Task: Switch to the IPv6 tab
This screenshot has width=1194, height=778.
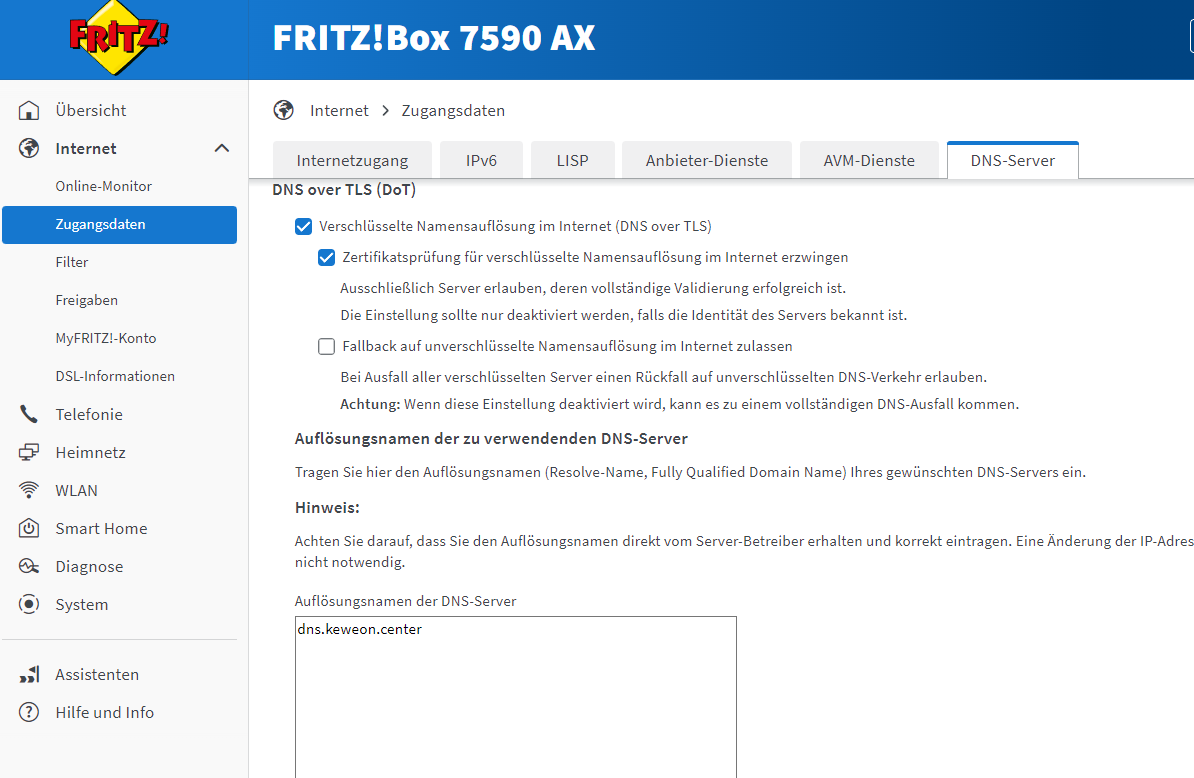Action: [x=481, y=160]
